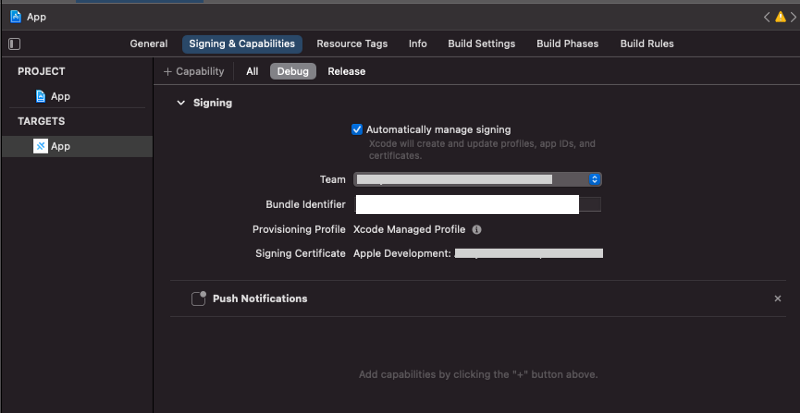The height and width of the screenshot is (413, 800).
Task: Toggle the targets sidebar panel icon
Action: pyautogui.click(x=14, y=44)
